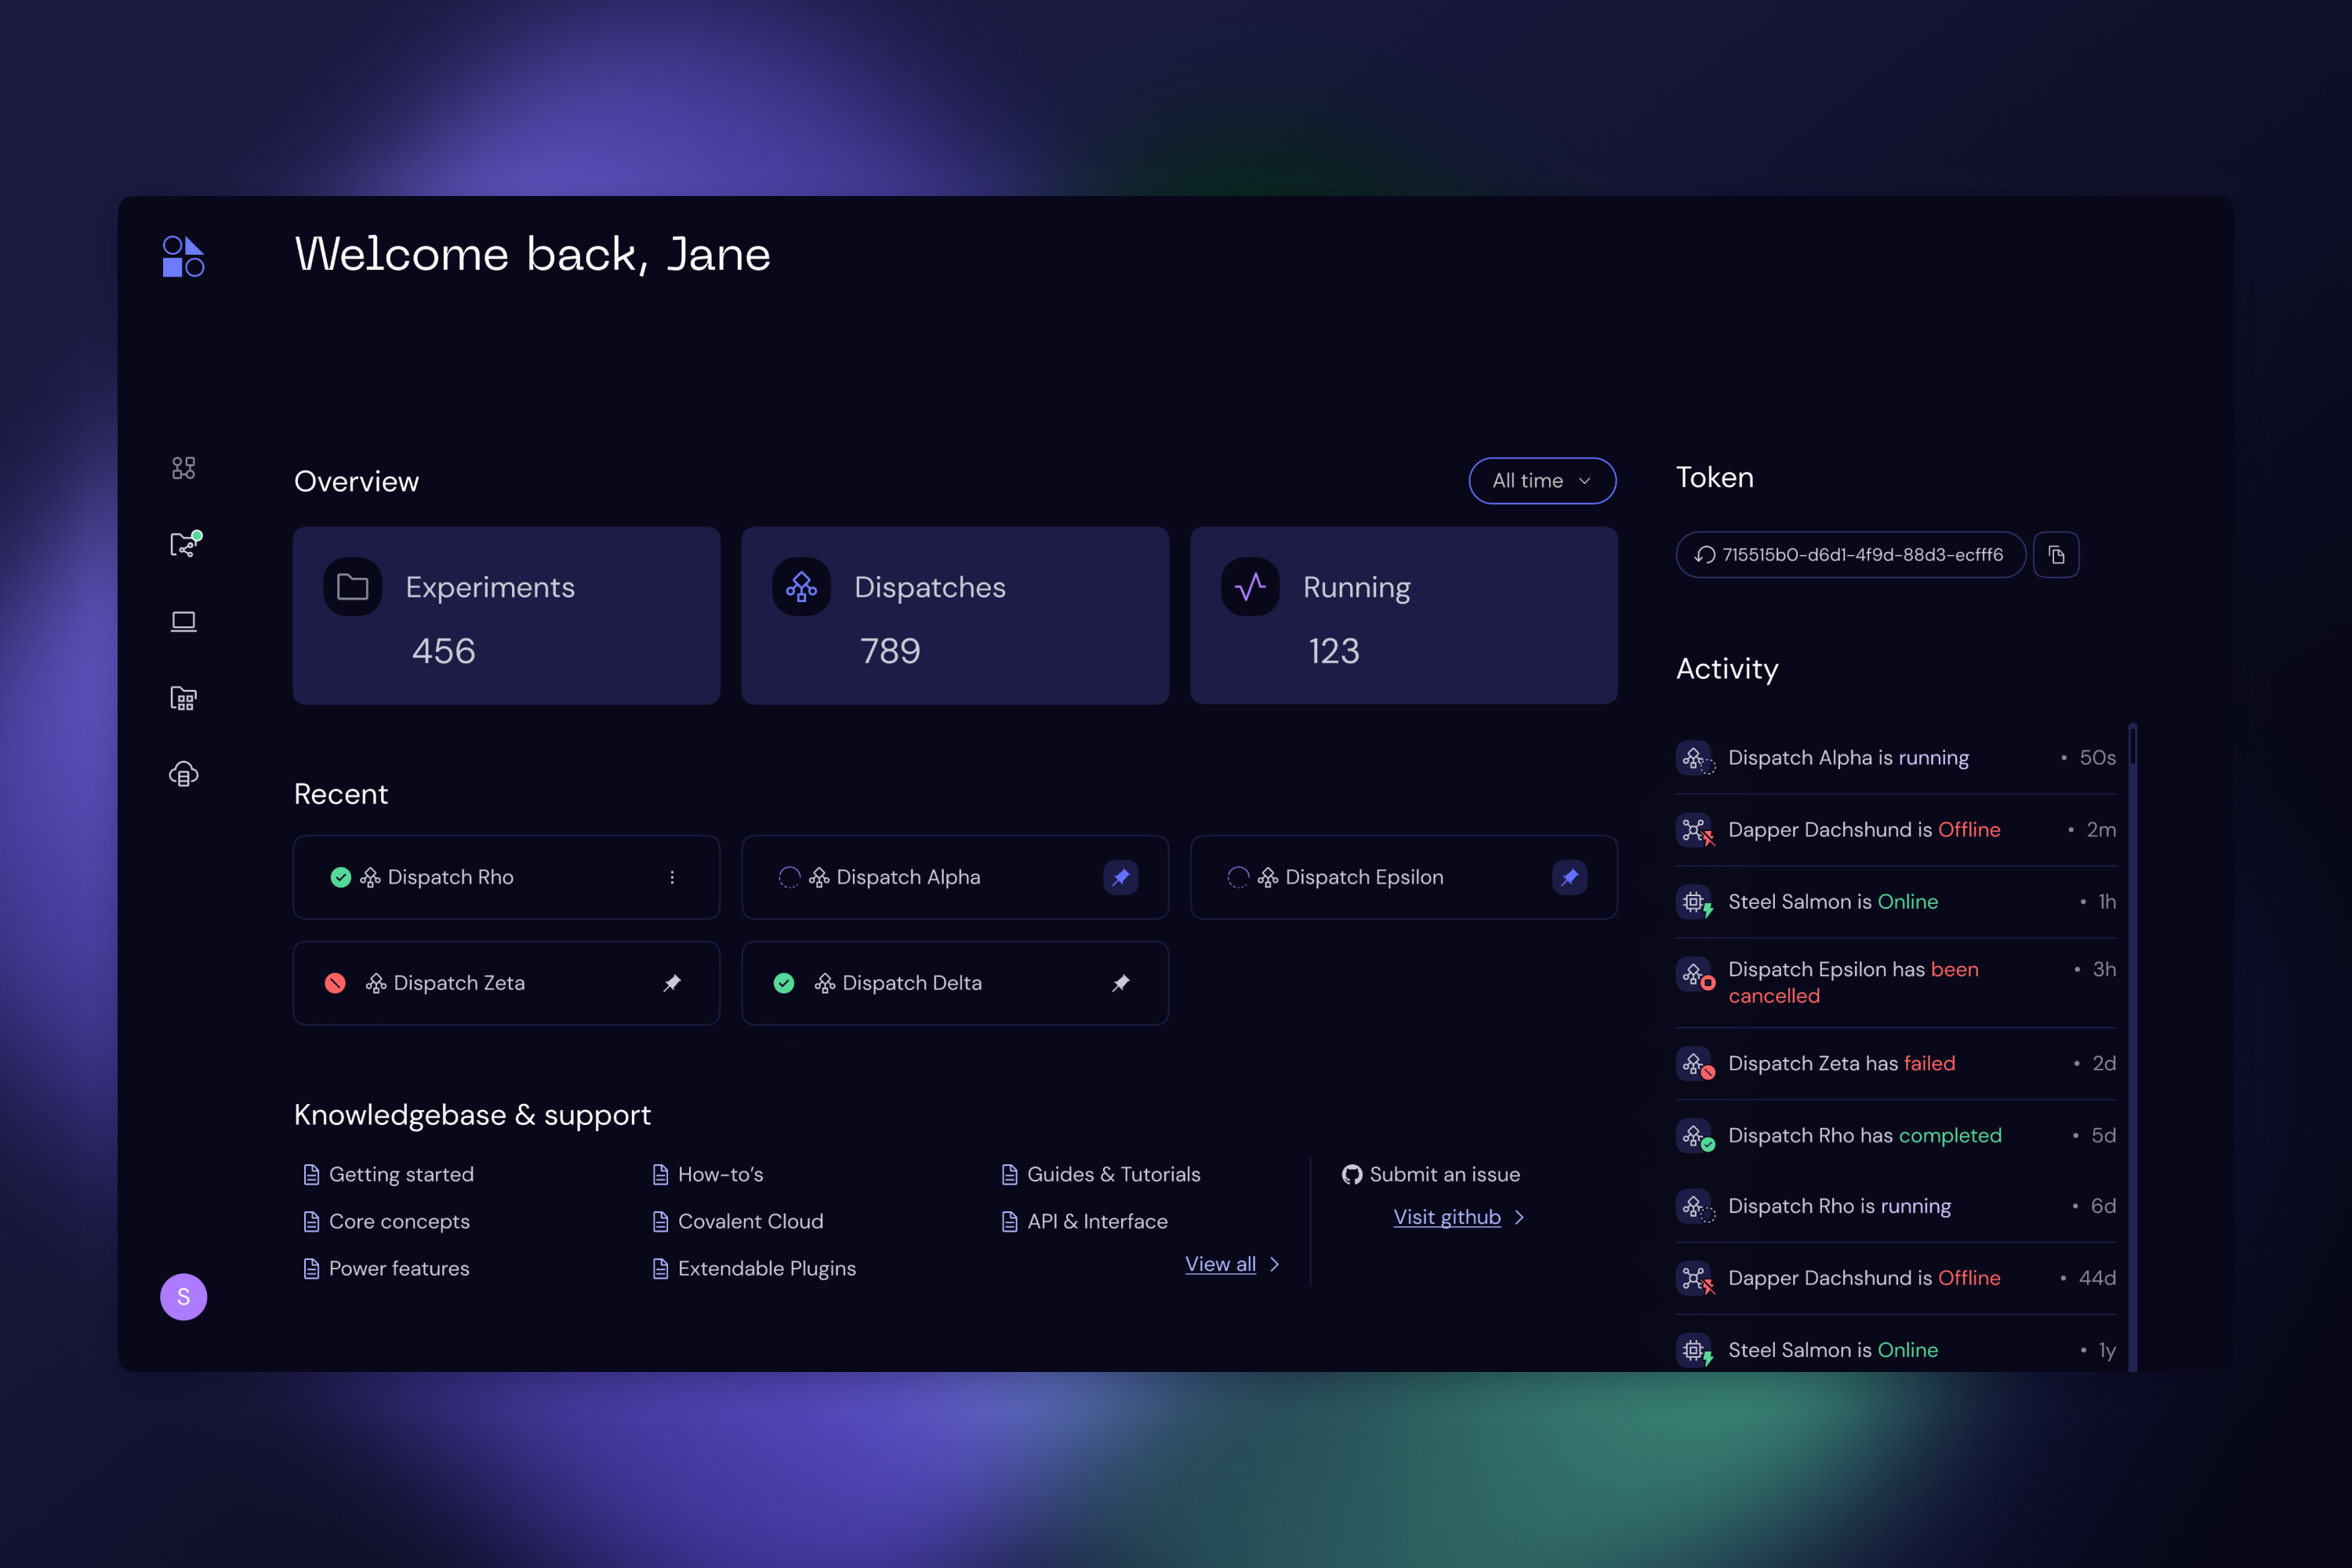Click the Covalent logo icon
This screenshot has height=1568, width=2352.
click(x=183, y=256)
